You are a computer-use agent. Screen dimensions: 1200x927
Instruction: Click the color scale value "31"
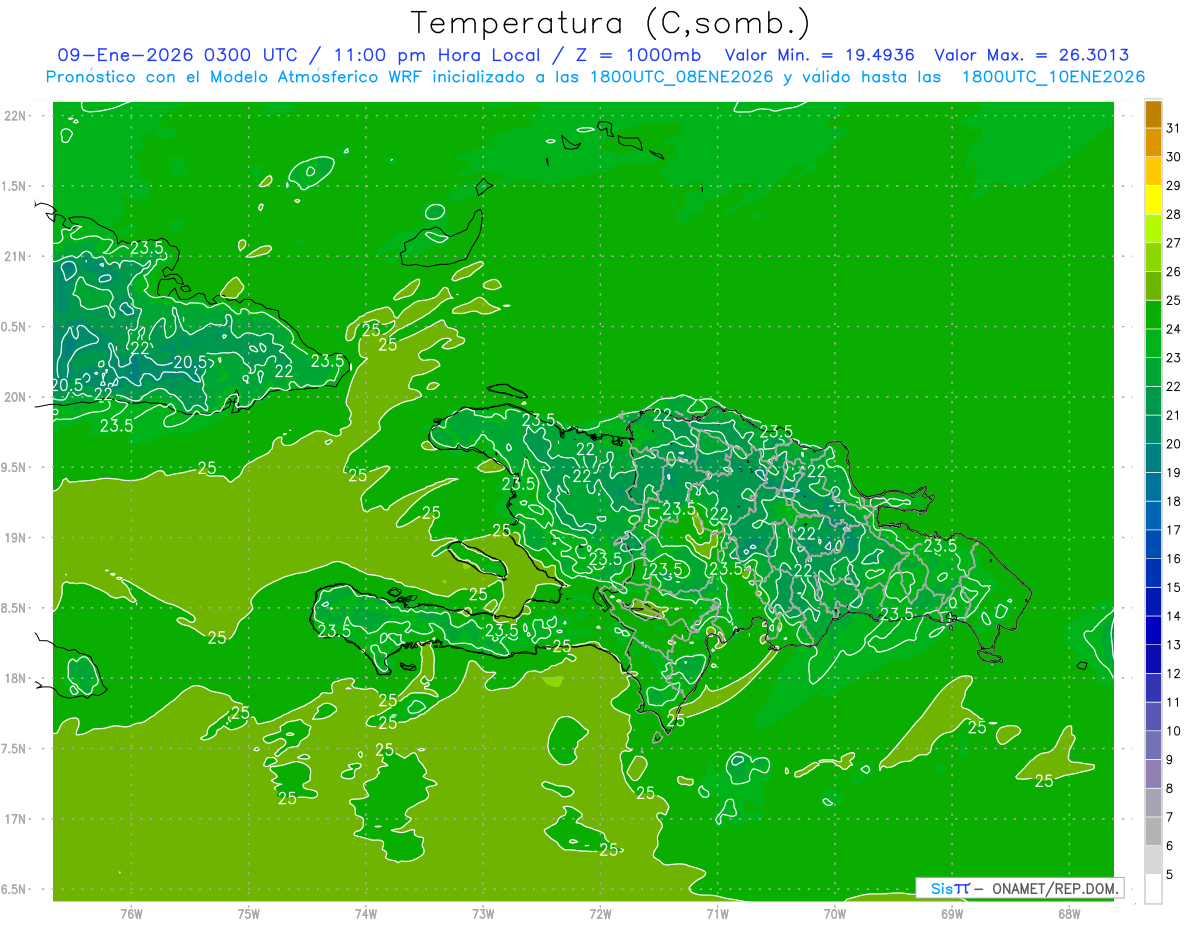pyautogui.click(x=1173, y=128)
